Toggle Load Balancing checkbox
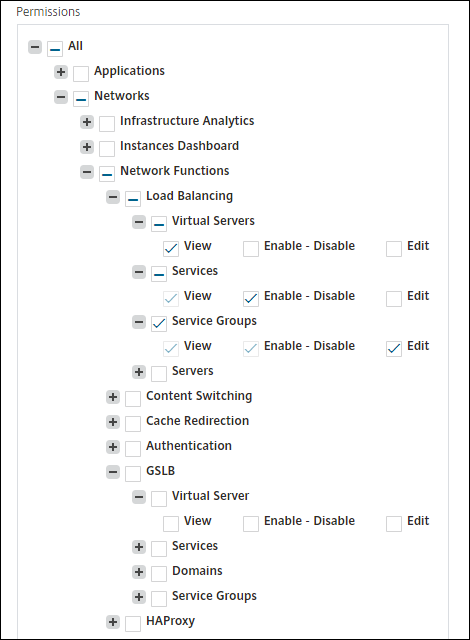 tap(133, 199)
